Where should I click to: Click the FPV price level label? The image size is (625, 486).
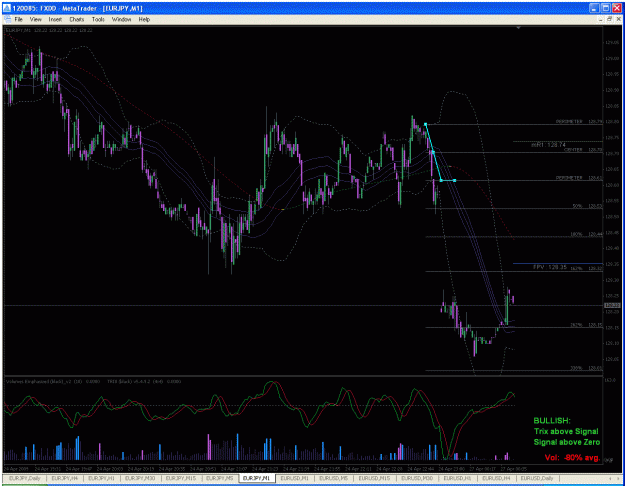[550, 267]
